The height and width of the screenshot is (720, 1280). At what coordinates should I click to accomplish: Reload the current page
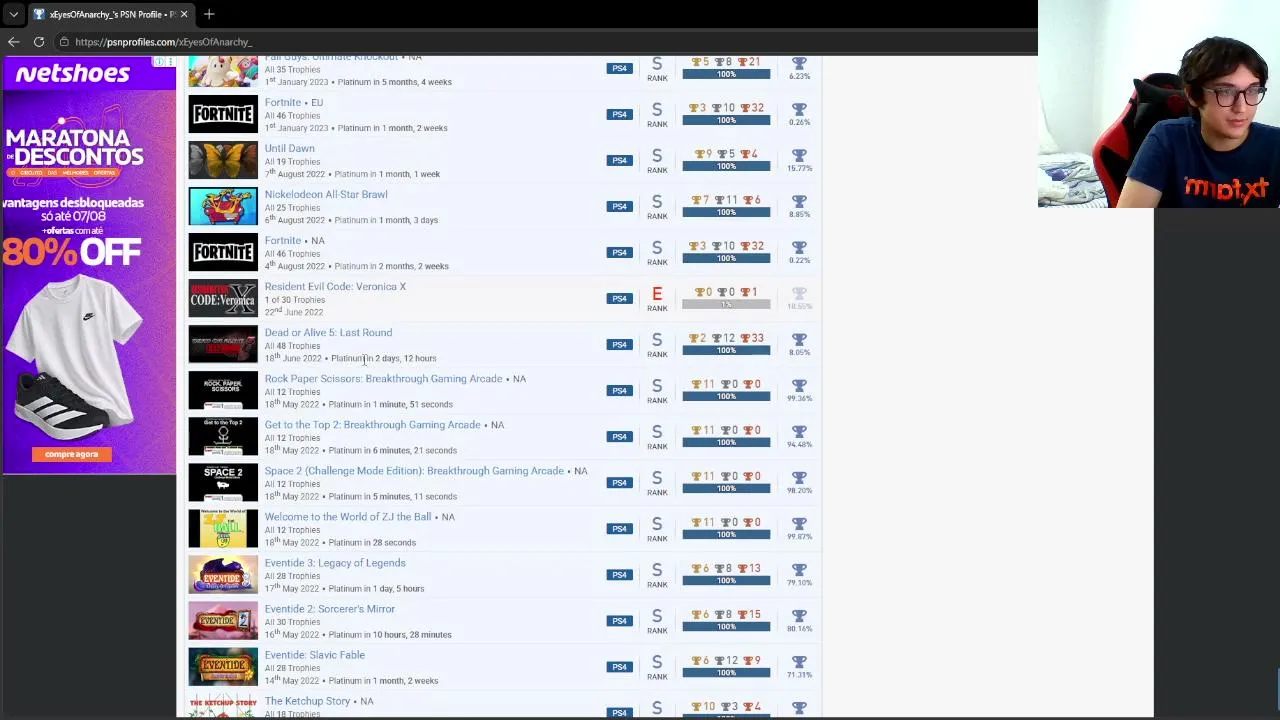39,42
